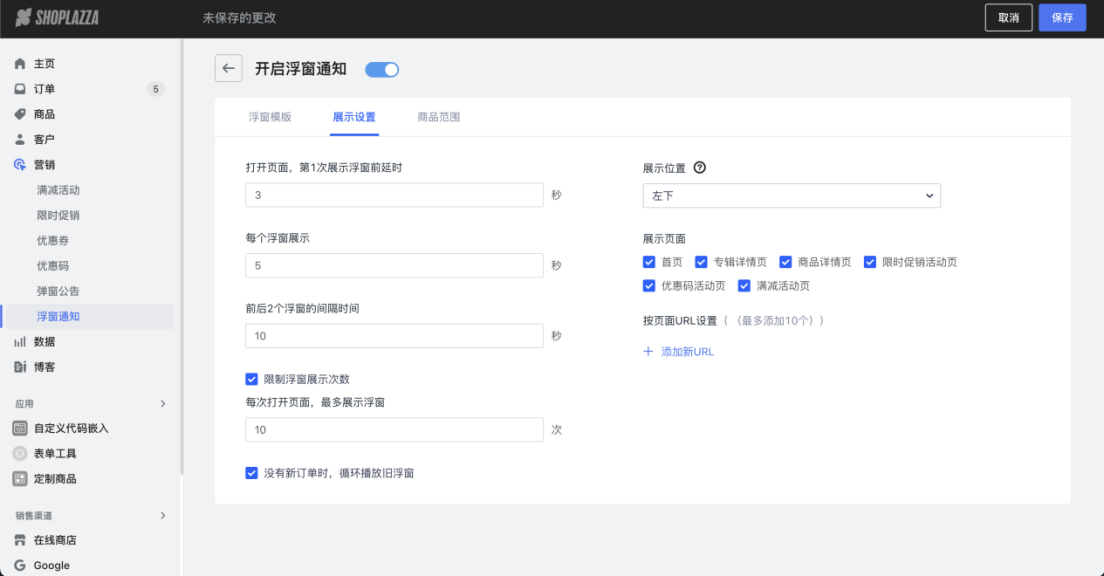Click the Google G icon
The width and height of the screenshot is (1104, 576).
click(20, 565)
